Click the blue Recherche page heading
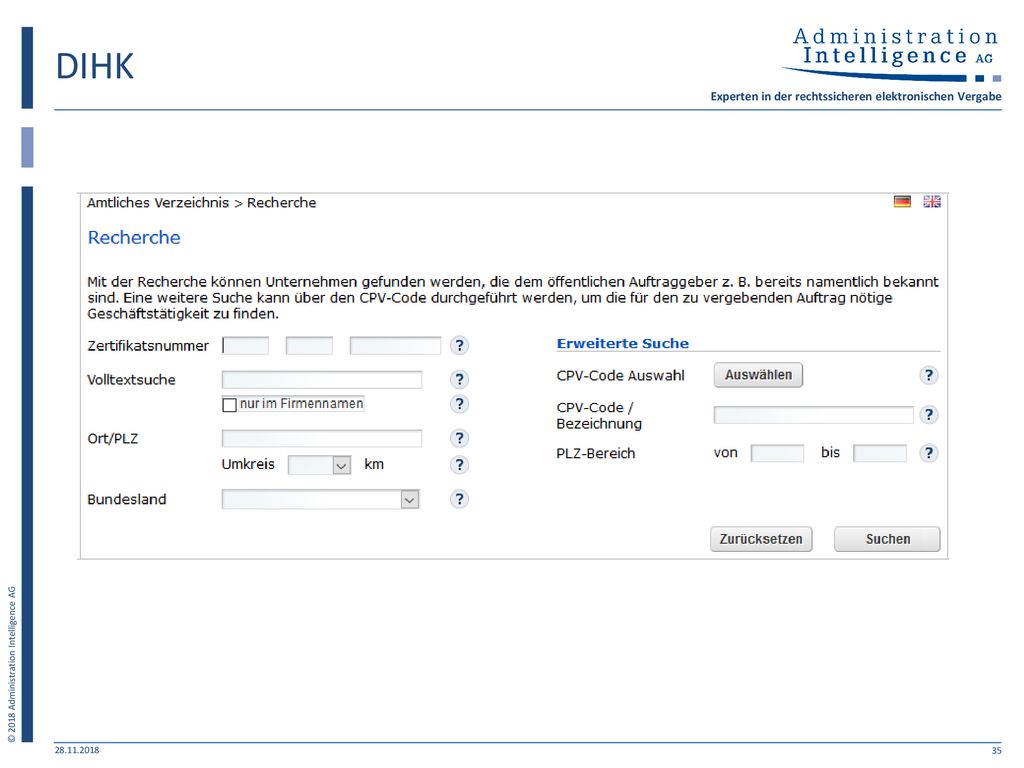This screenshot has width=1024, height=768. point(134,238)
